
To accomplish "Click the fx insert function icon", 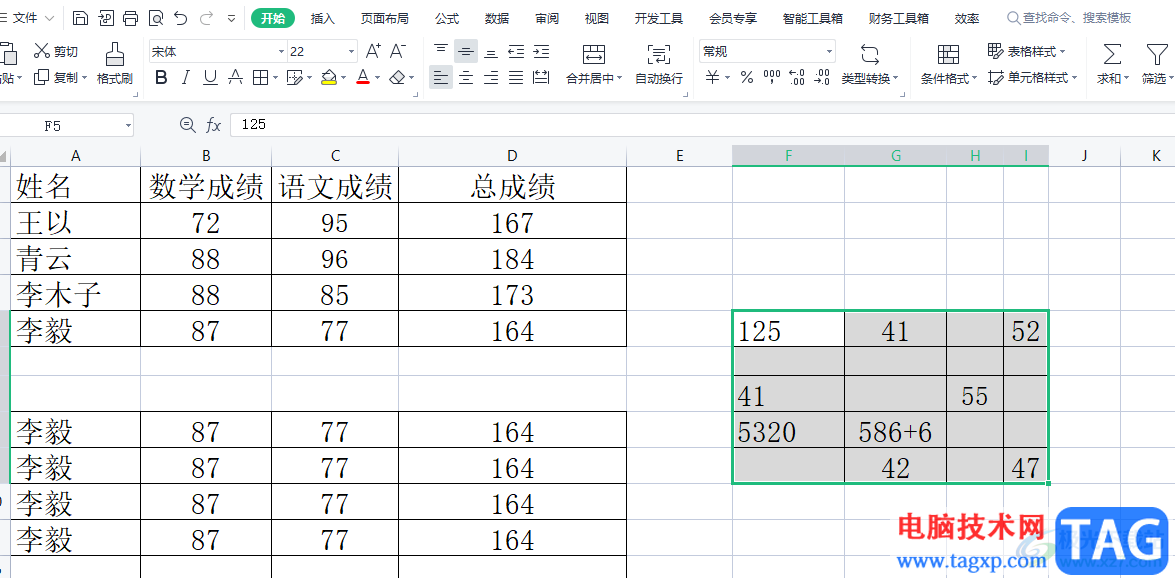I will [214, 124].
